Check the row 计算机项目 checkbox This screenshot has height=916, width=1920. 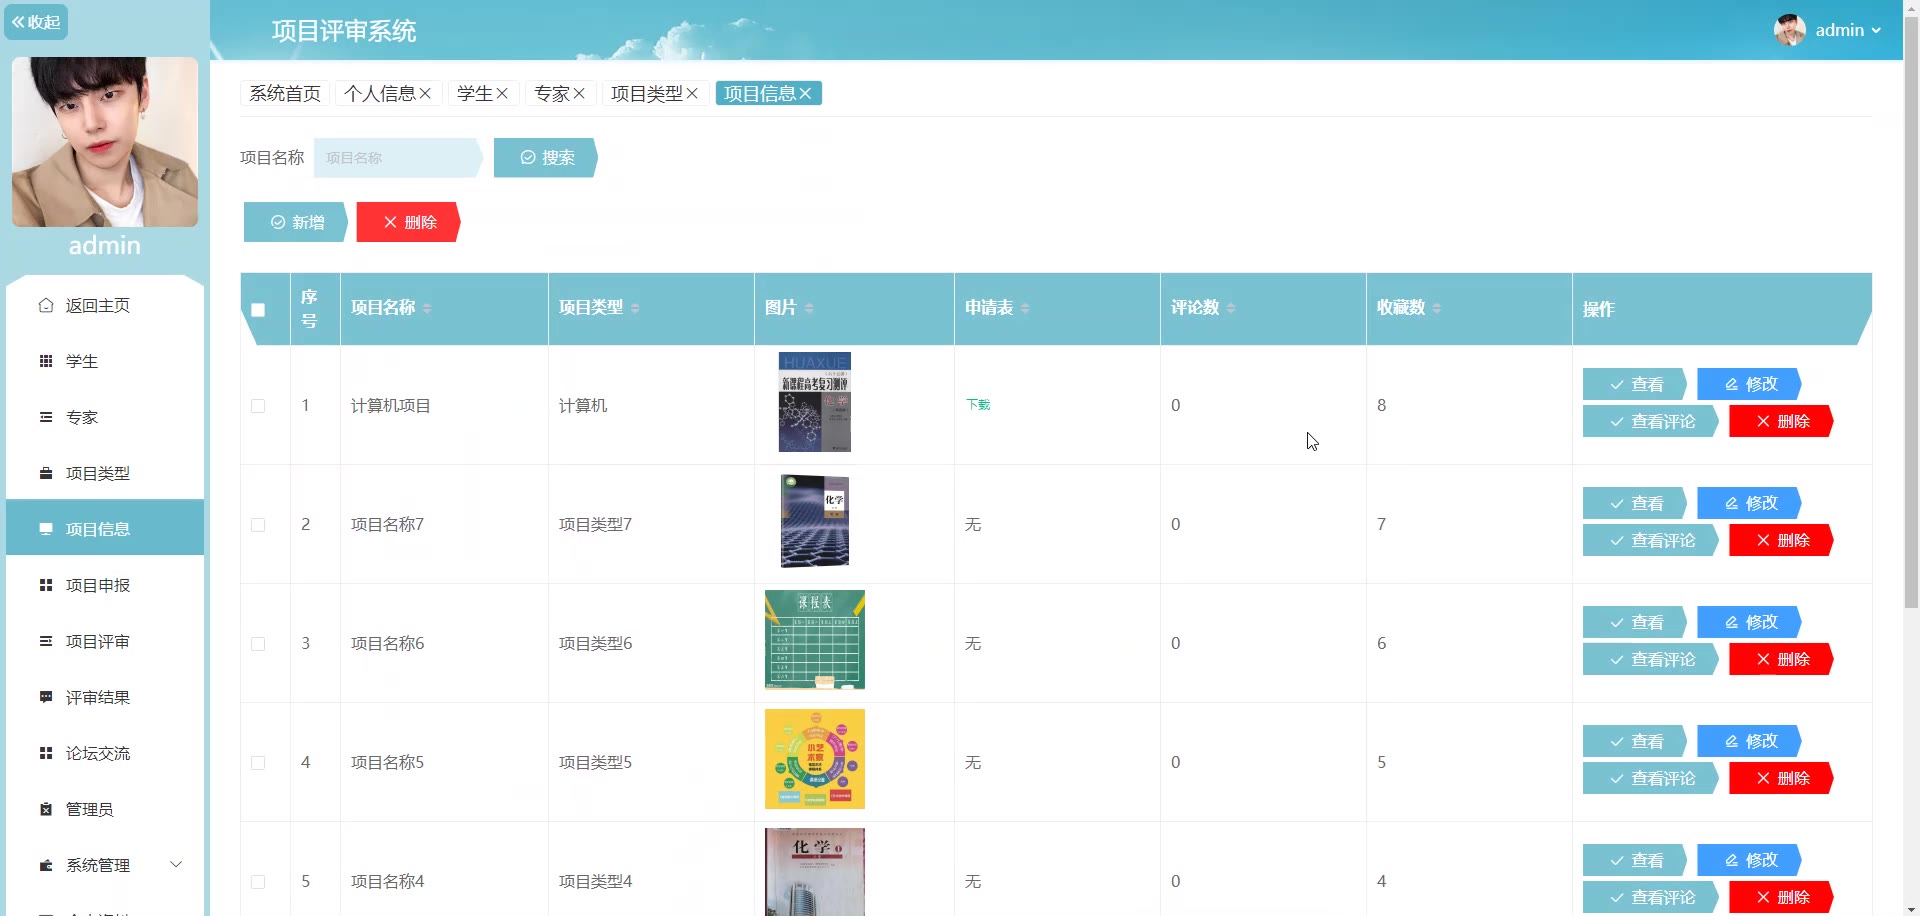(x=258, y=406)
